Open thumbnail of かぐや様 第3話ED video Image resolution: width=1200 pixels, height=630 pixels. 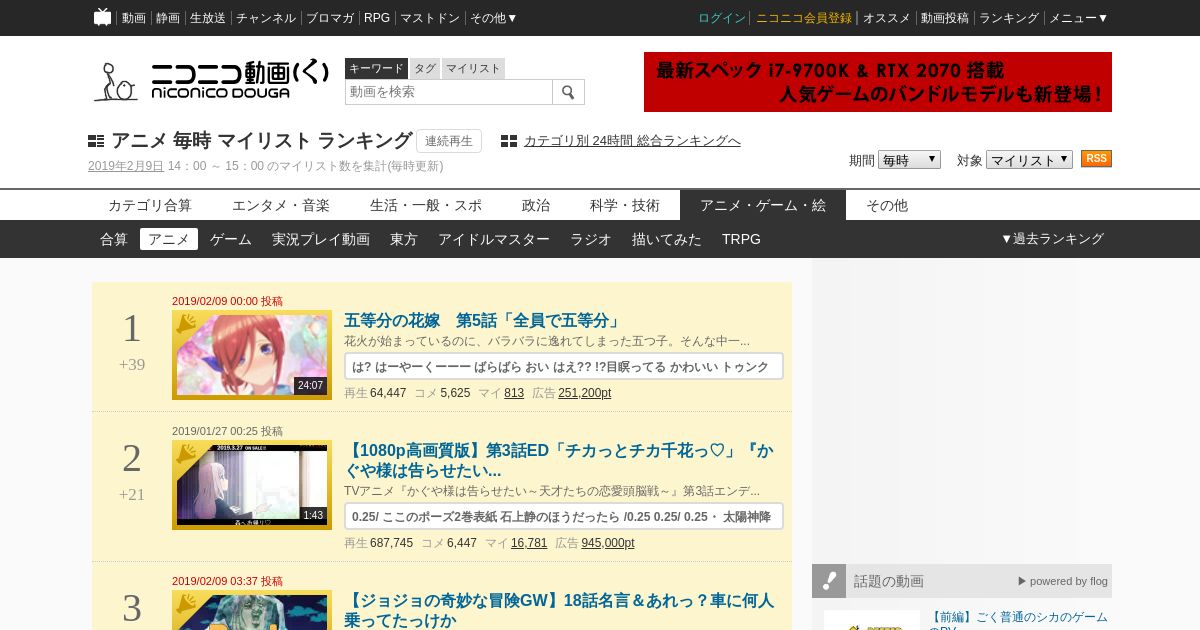tap(252, 485)
